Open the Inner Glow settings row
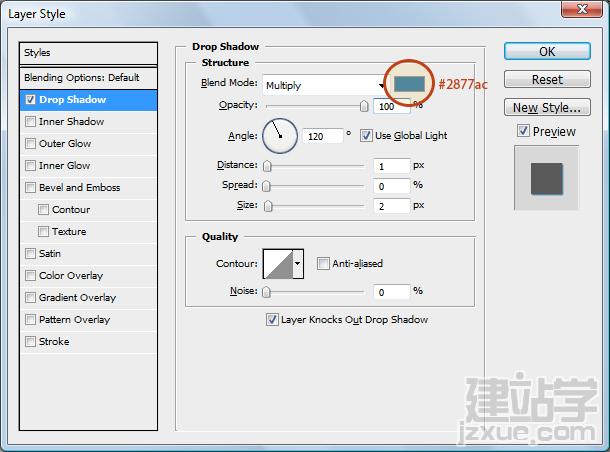The width and height of the screenshot is (610, 452). [x=88, y=166]
